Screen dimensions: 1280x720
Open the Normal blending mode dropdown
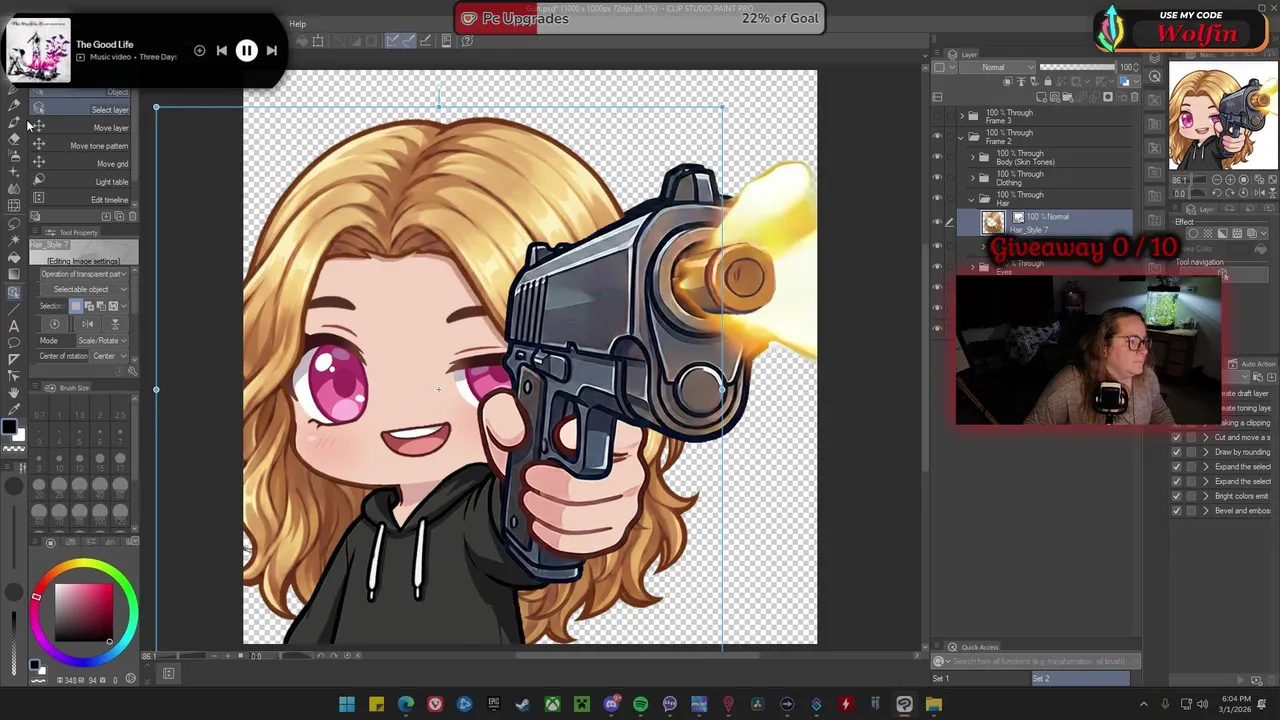(x=997, y=67)
